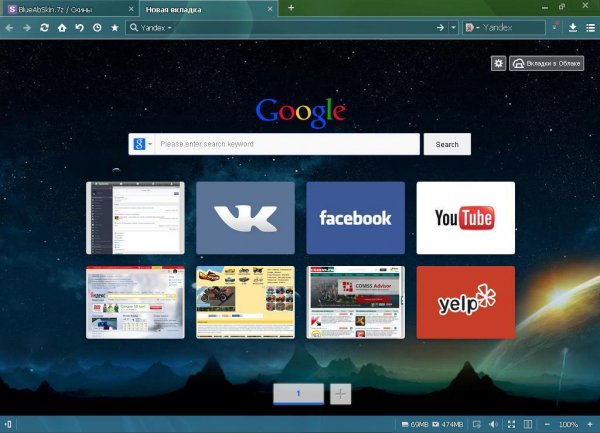Click the zoom in plus in the status bar
Image resolution: width=600 pixels, height=433 pixels.
(590, 424)
